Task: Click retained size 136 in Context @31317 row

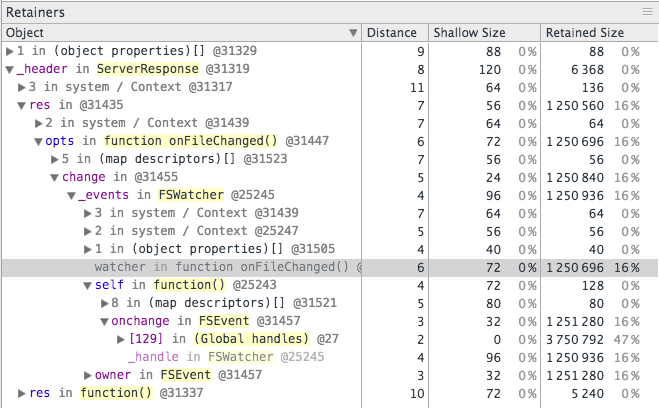Action: pyautogui.click(x=593, y=87)
